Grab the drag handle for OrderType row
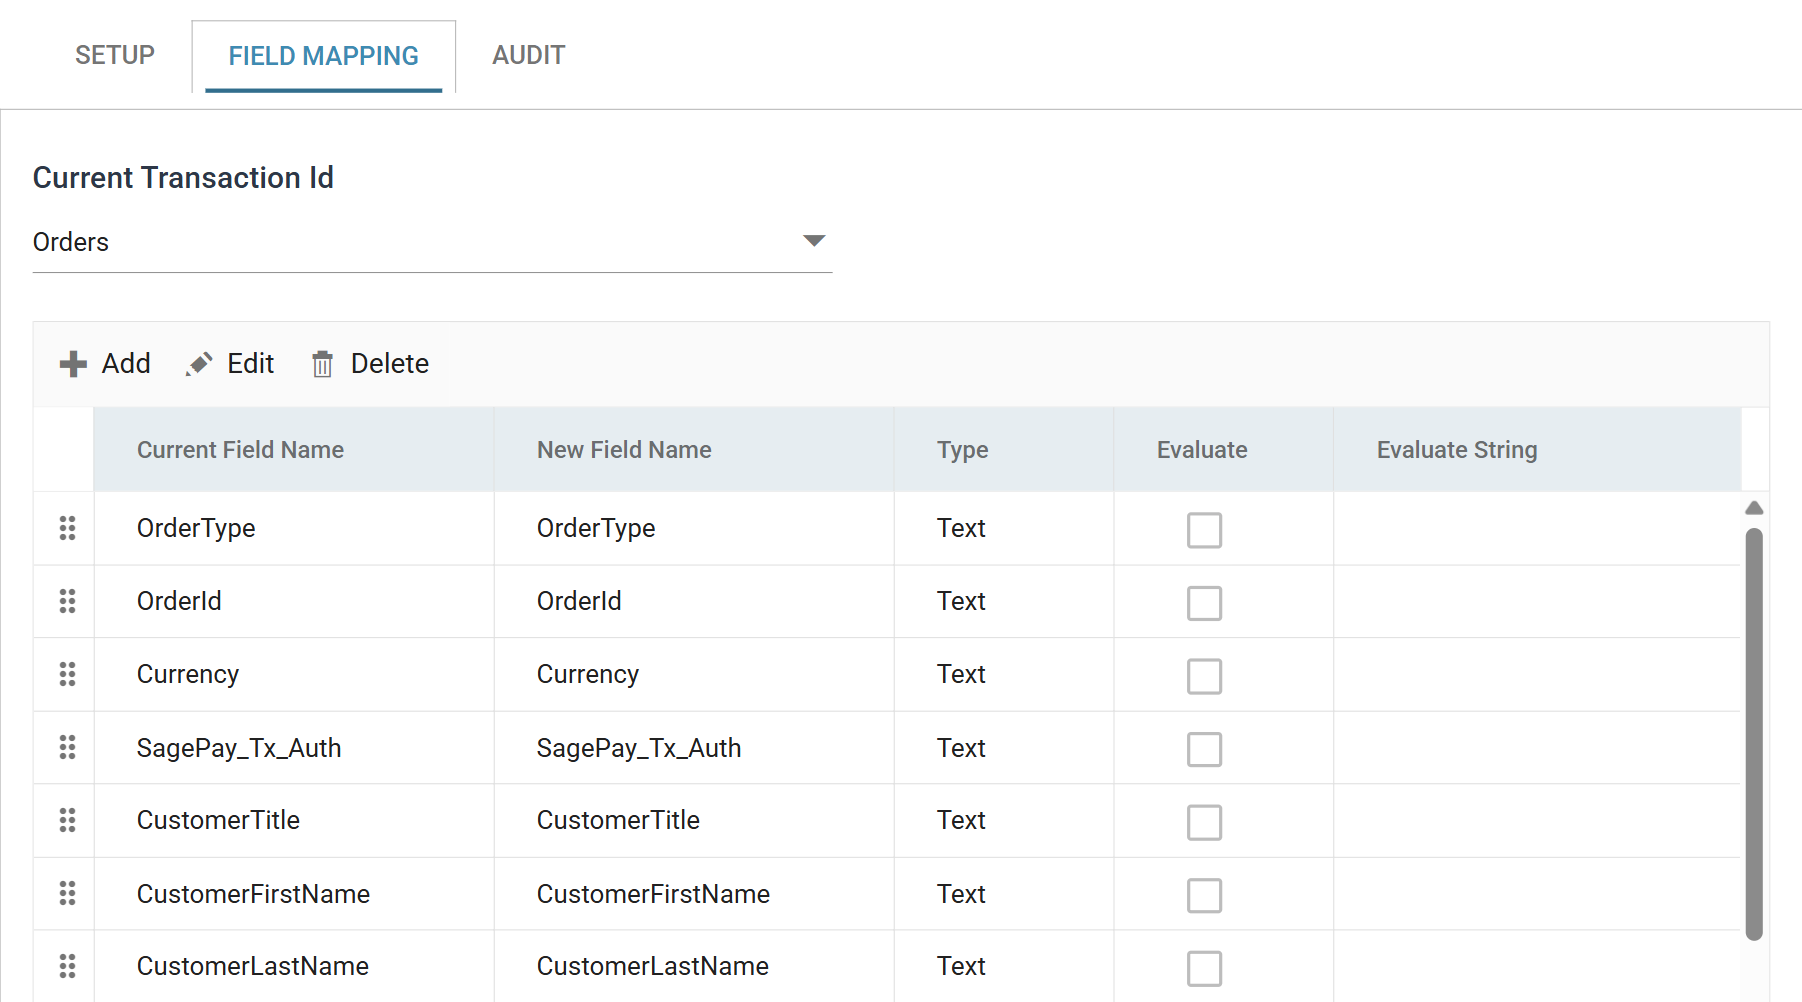The image size is (1802, 1002). coord(67,528)
